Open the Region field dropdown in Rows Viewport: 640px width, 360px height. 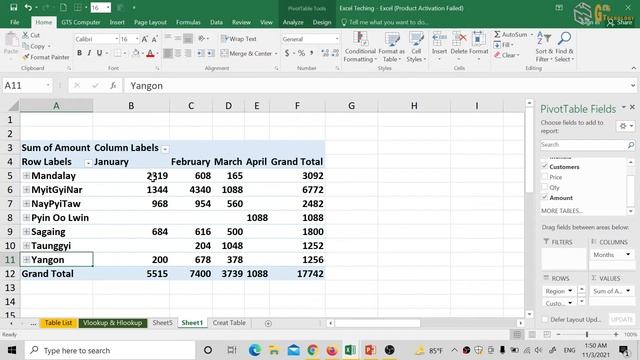[570, 291]
